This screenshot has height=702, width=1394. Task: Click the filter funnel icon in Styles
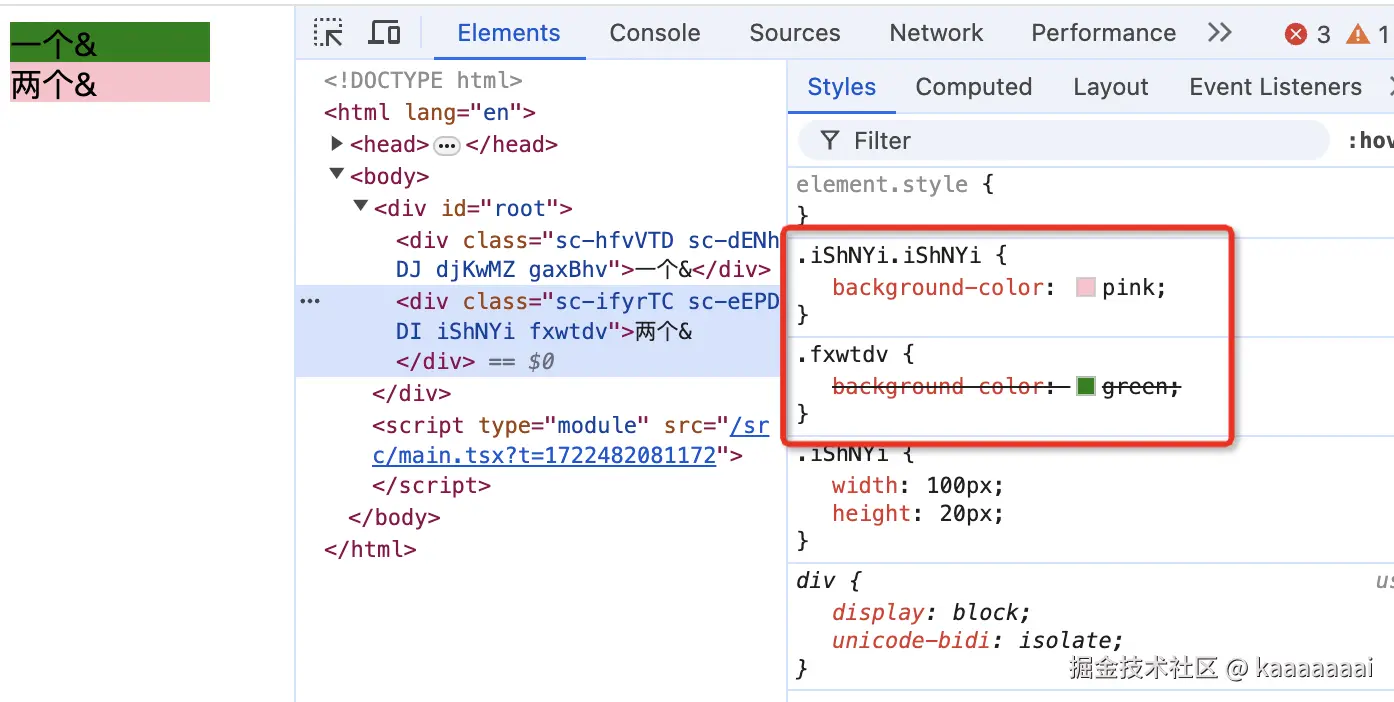[830, 140]
